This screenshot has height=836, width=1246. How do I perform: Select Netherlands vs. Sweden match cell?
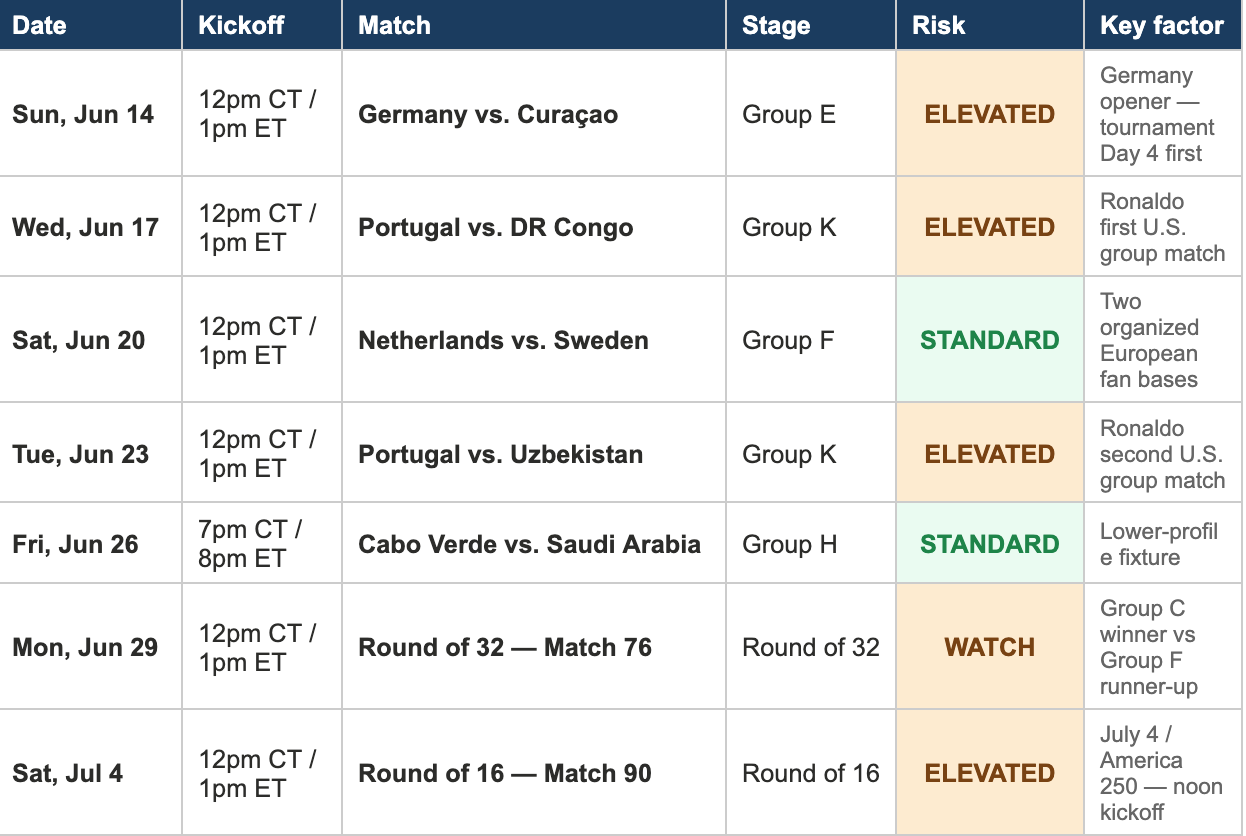pos(534,340)
